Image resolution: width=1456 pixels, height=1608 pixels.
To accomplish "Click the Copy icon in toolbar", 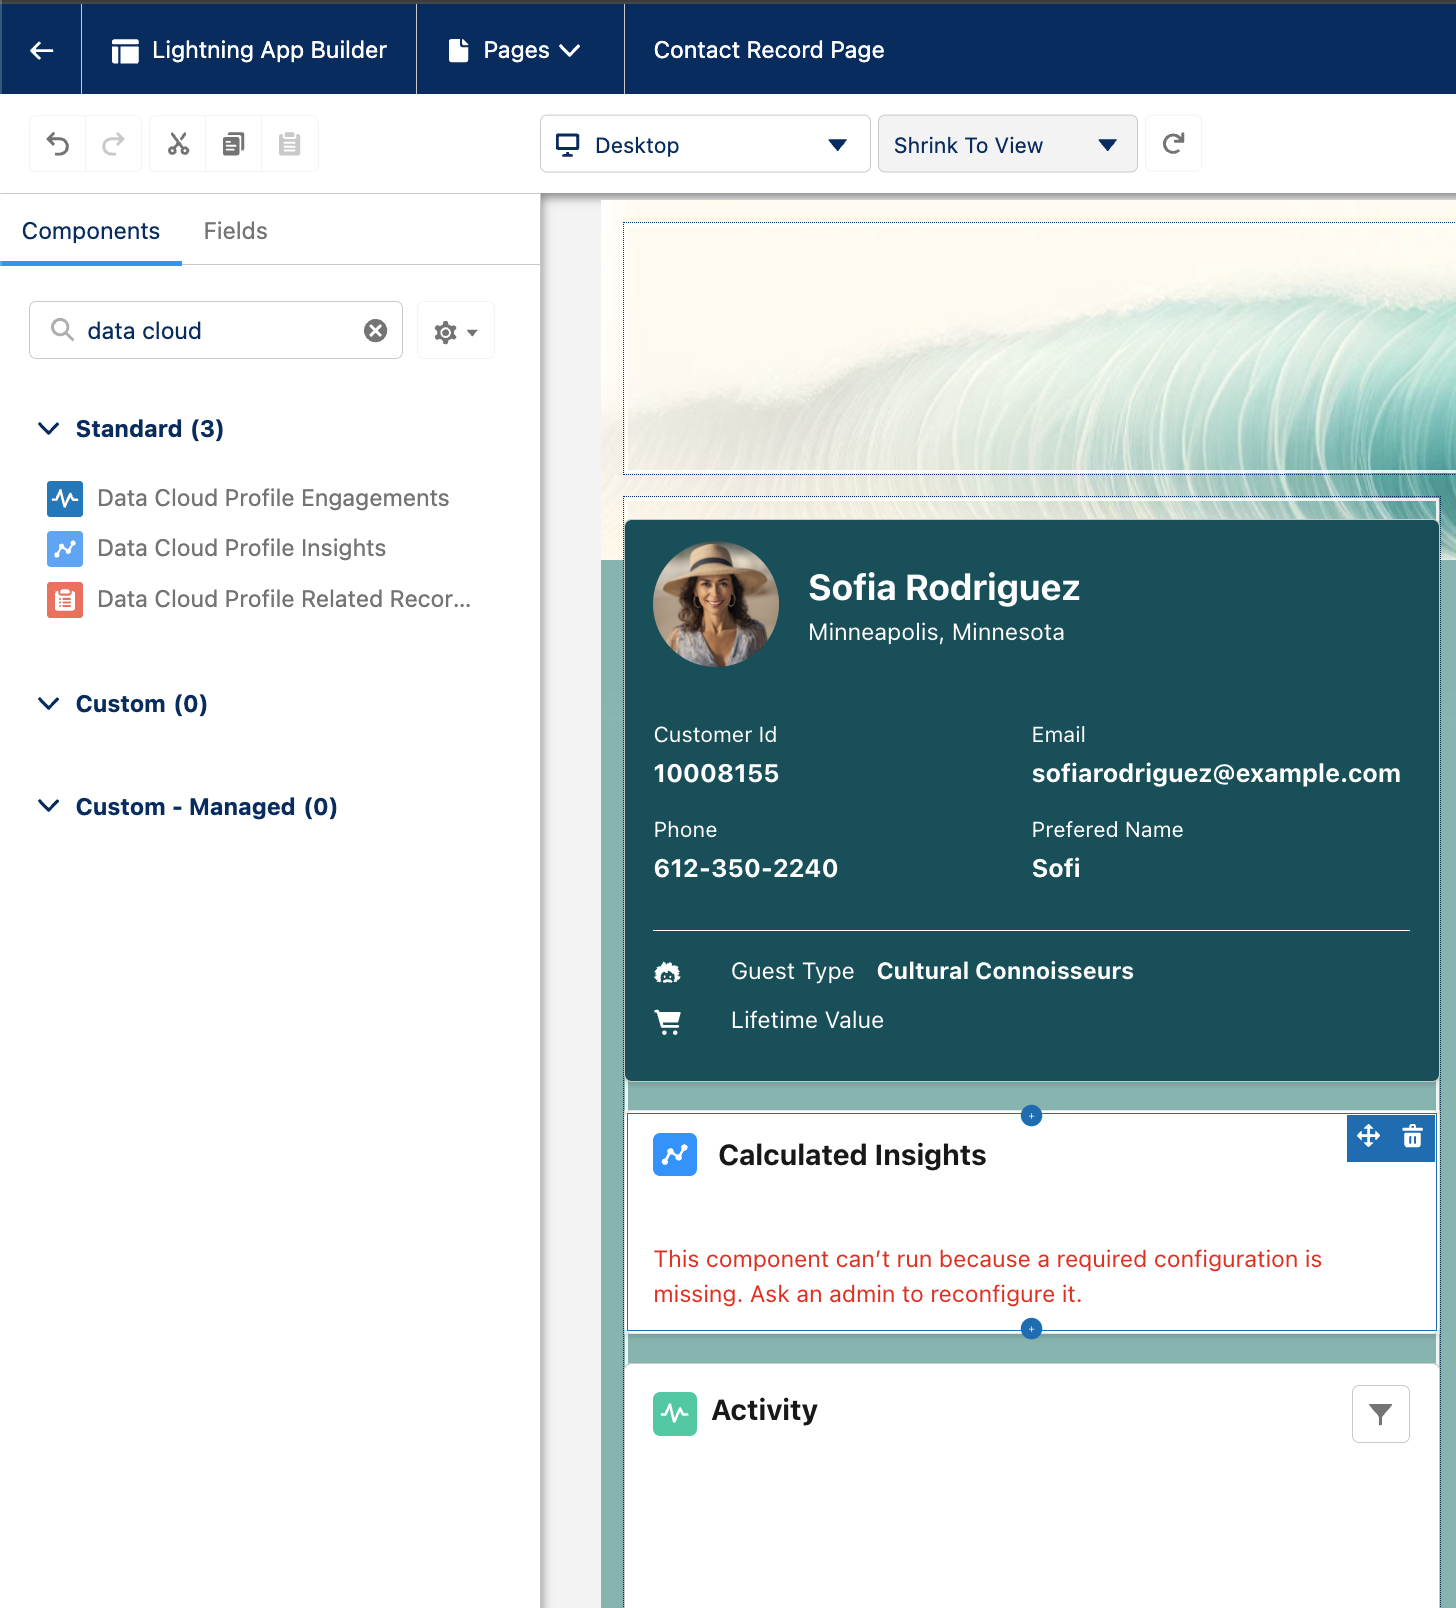I will click(x=233, y=145).
